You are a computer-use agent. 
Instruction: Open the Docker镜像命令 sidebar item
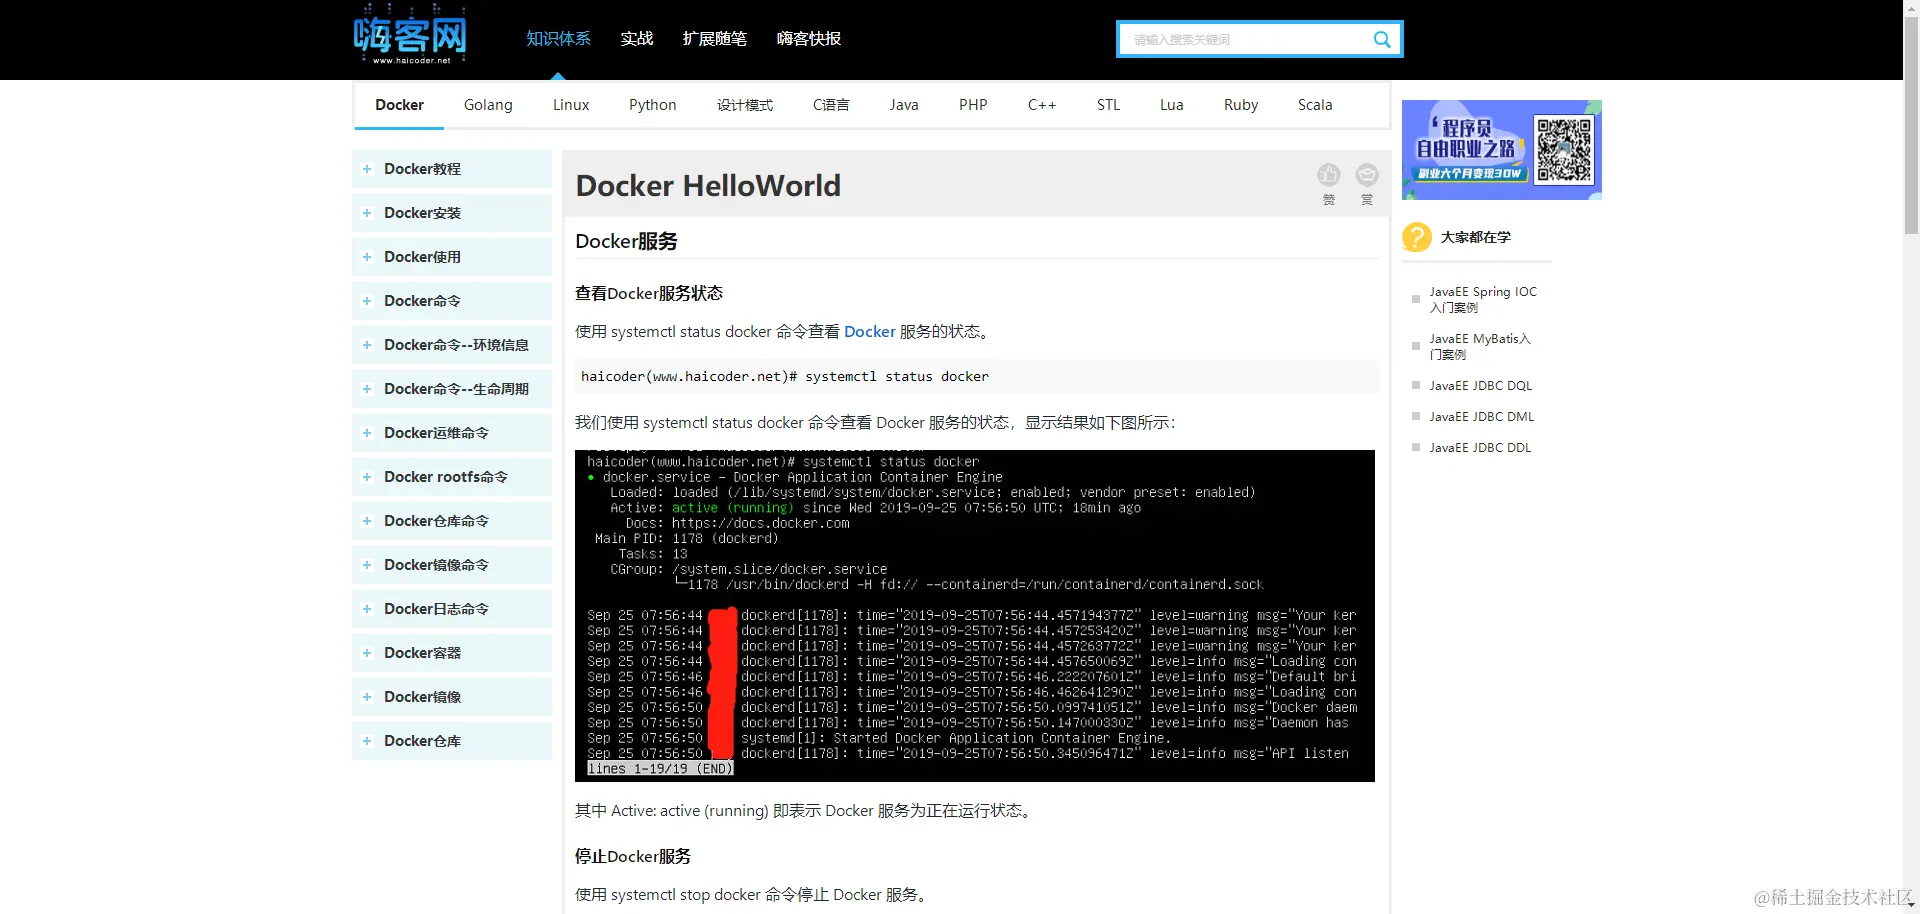pos(452,565)
